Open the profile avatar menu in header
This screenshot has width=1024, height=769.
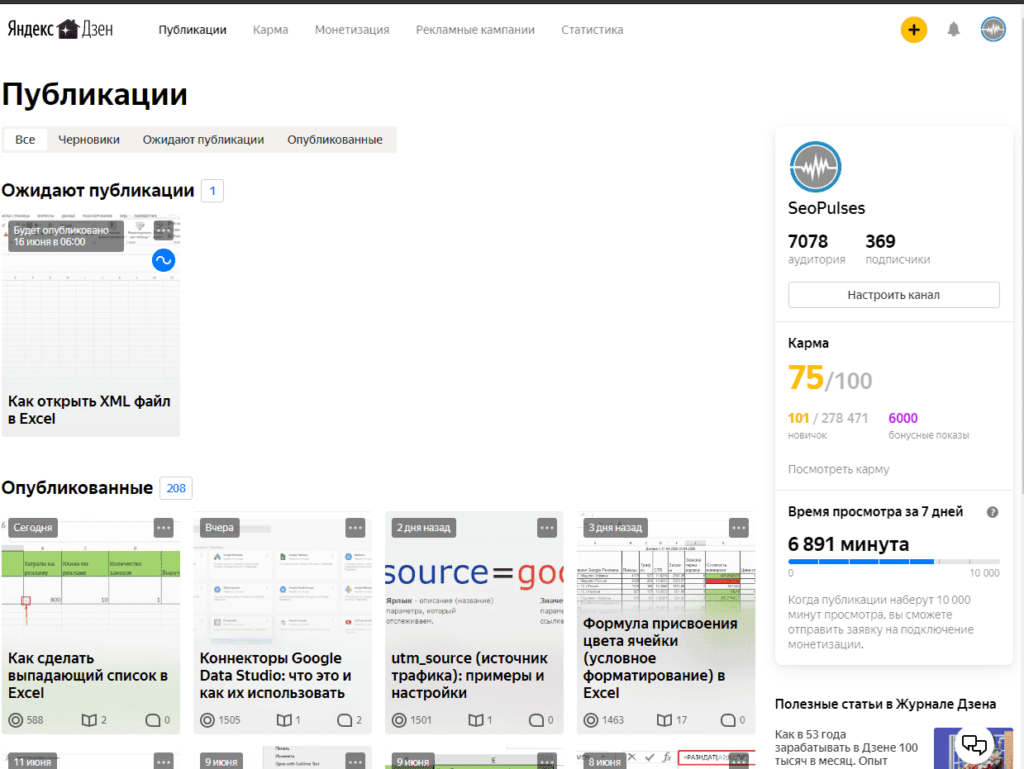click(993, 29)
